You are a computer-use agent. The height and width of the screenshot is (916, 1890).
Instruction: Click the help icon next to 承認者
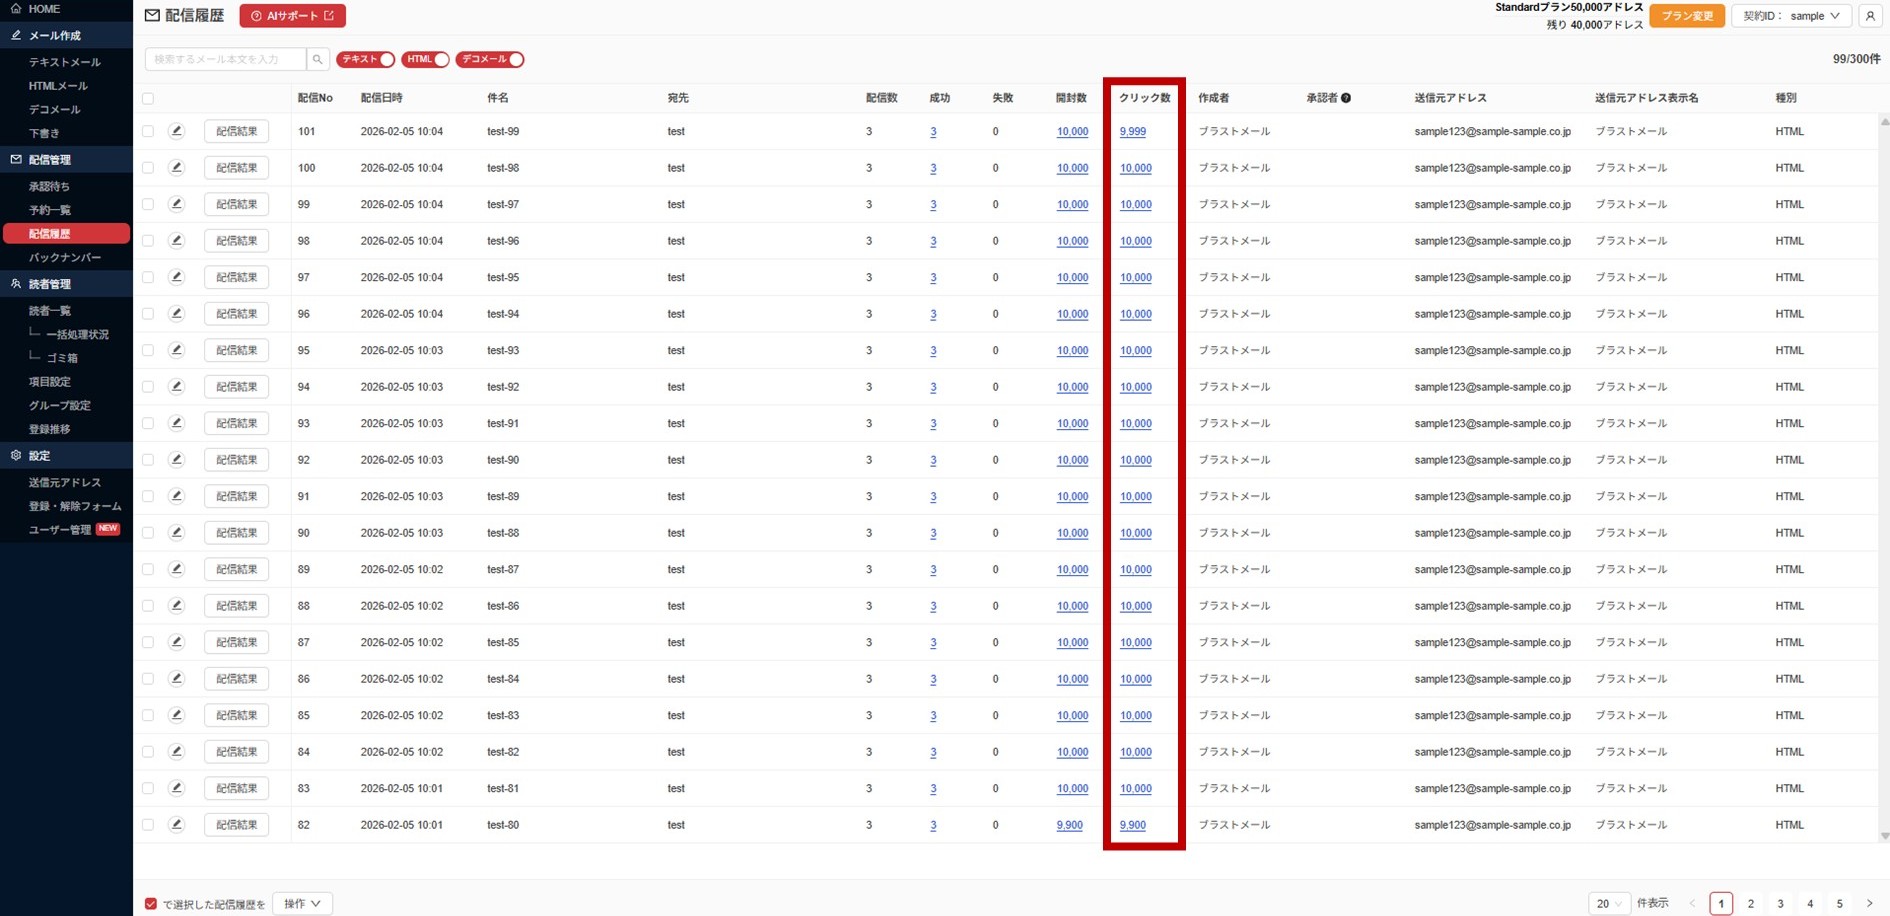point(1346,98)
